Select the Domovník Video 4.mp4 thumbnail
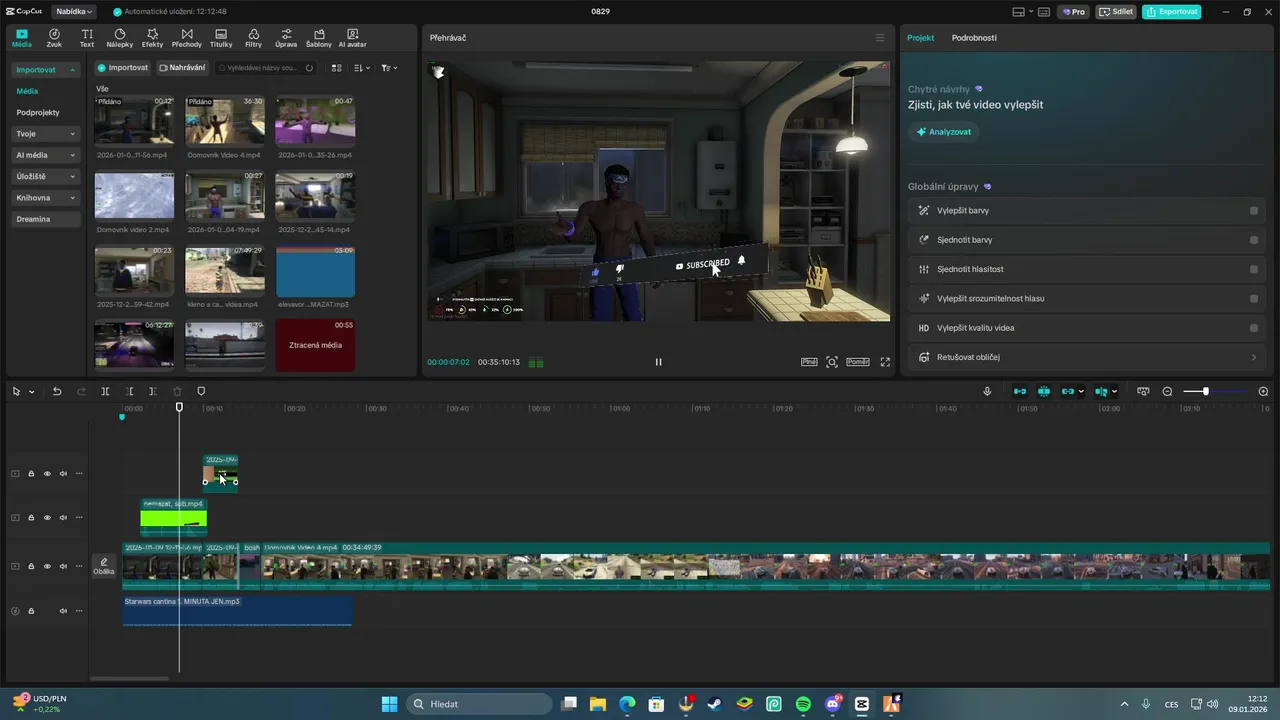 click(x=225, y=121)
